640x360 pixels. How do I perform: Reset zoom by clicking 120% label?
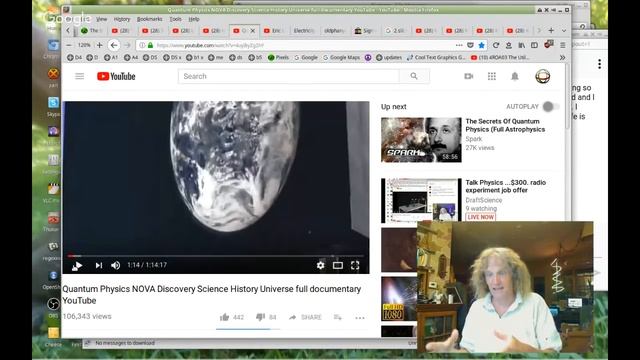pyautogui.click(x=84, y=45)
